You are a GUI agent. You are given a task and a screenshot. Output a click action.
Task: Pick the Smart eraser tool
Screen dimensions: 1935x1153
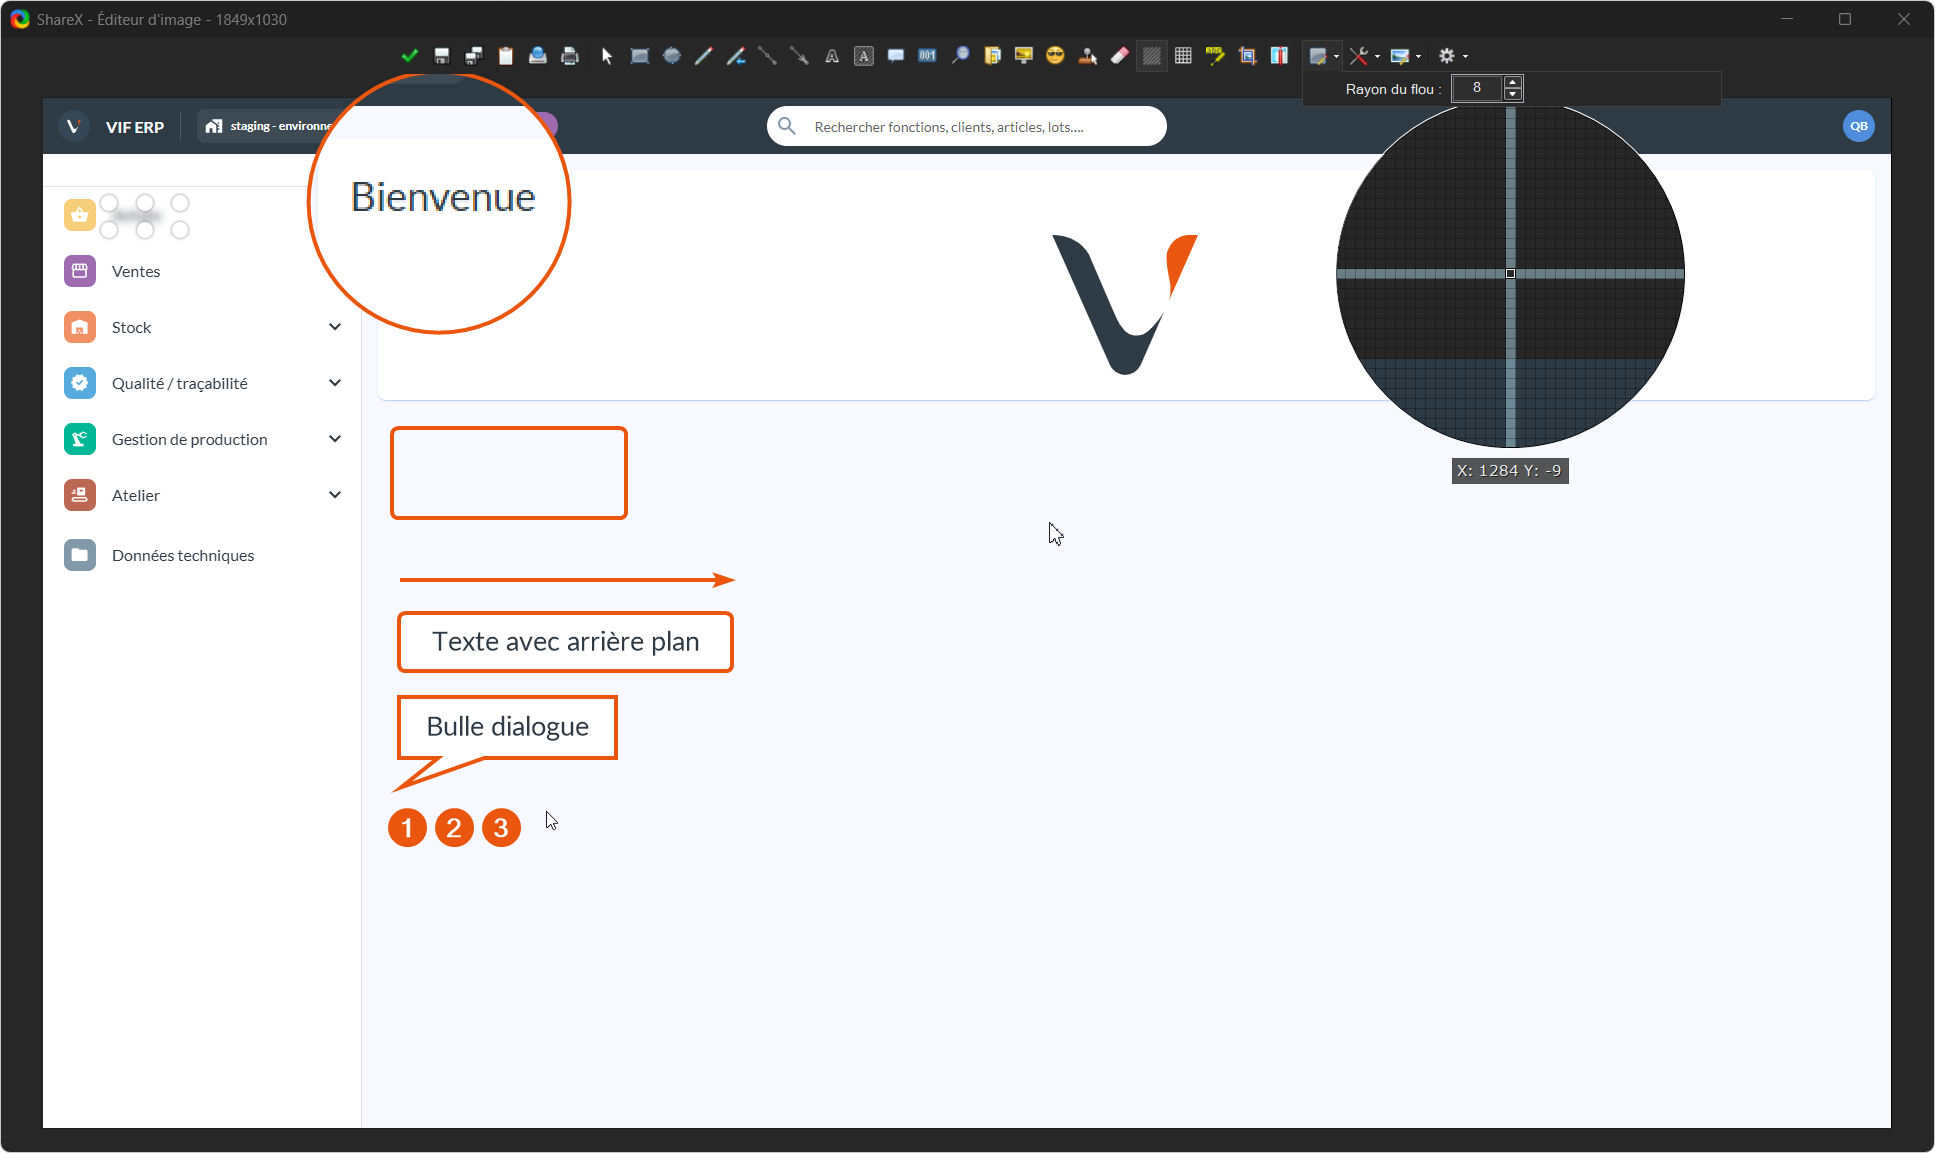1120,56
